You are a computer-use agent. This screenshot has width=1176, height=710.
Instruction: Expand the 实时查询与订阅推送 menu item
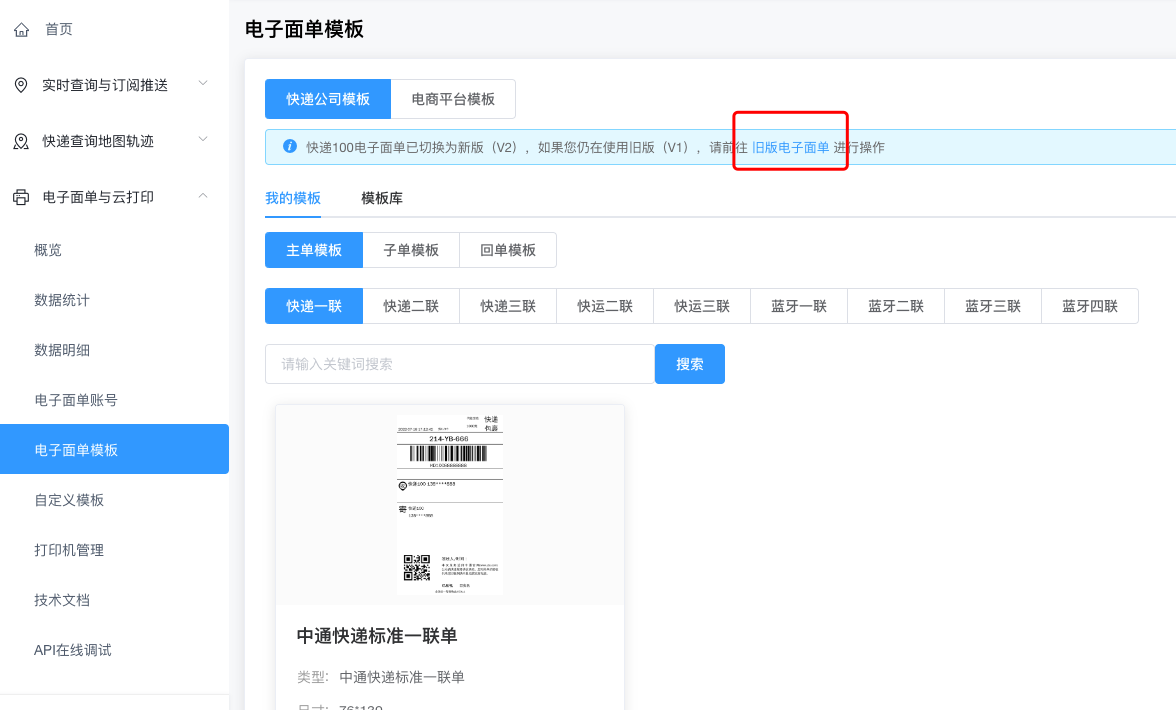pyautogui.click(x=114, y=85)
